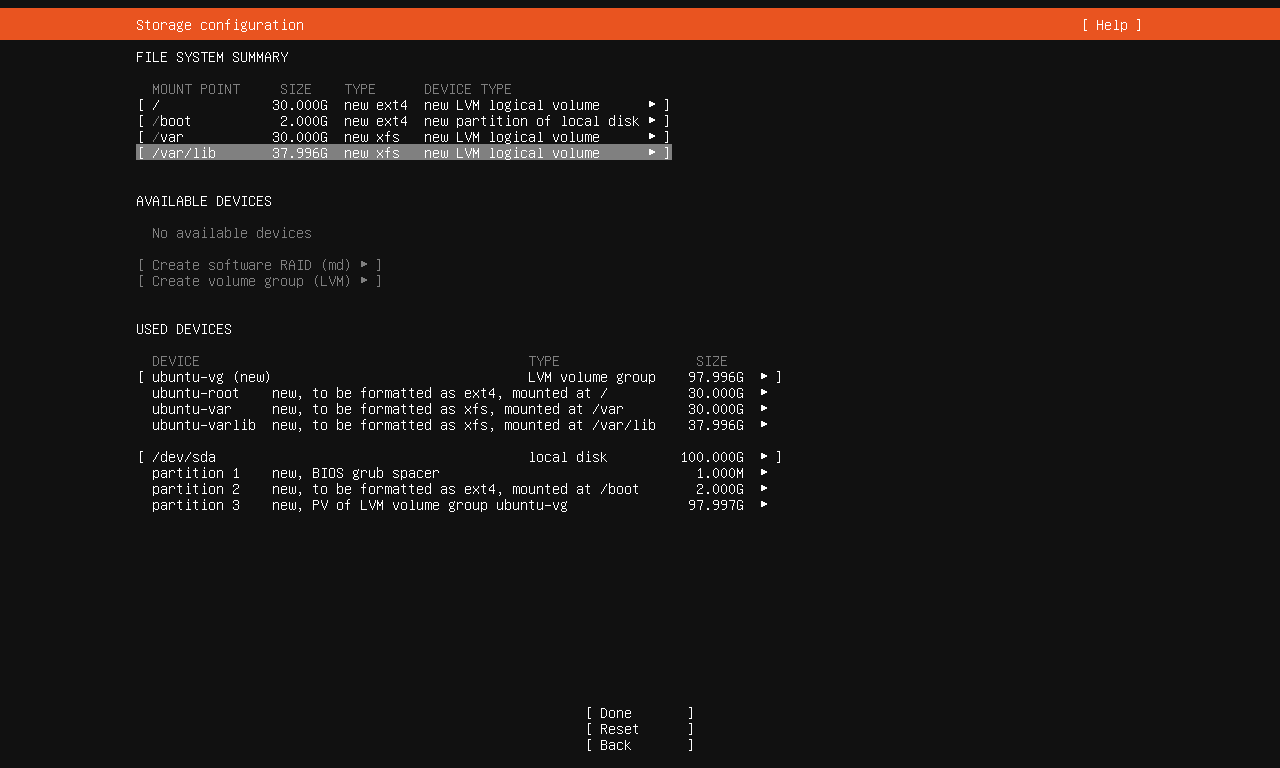1280x768 pixels.
Task: Reset the storage configuration
Action: tap(639, 729)
